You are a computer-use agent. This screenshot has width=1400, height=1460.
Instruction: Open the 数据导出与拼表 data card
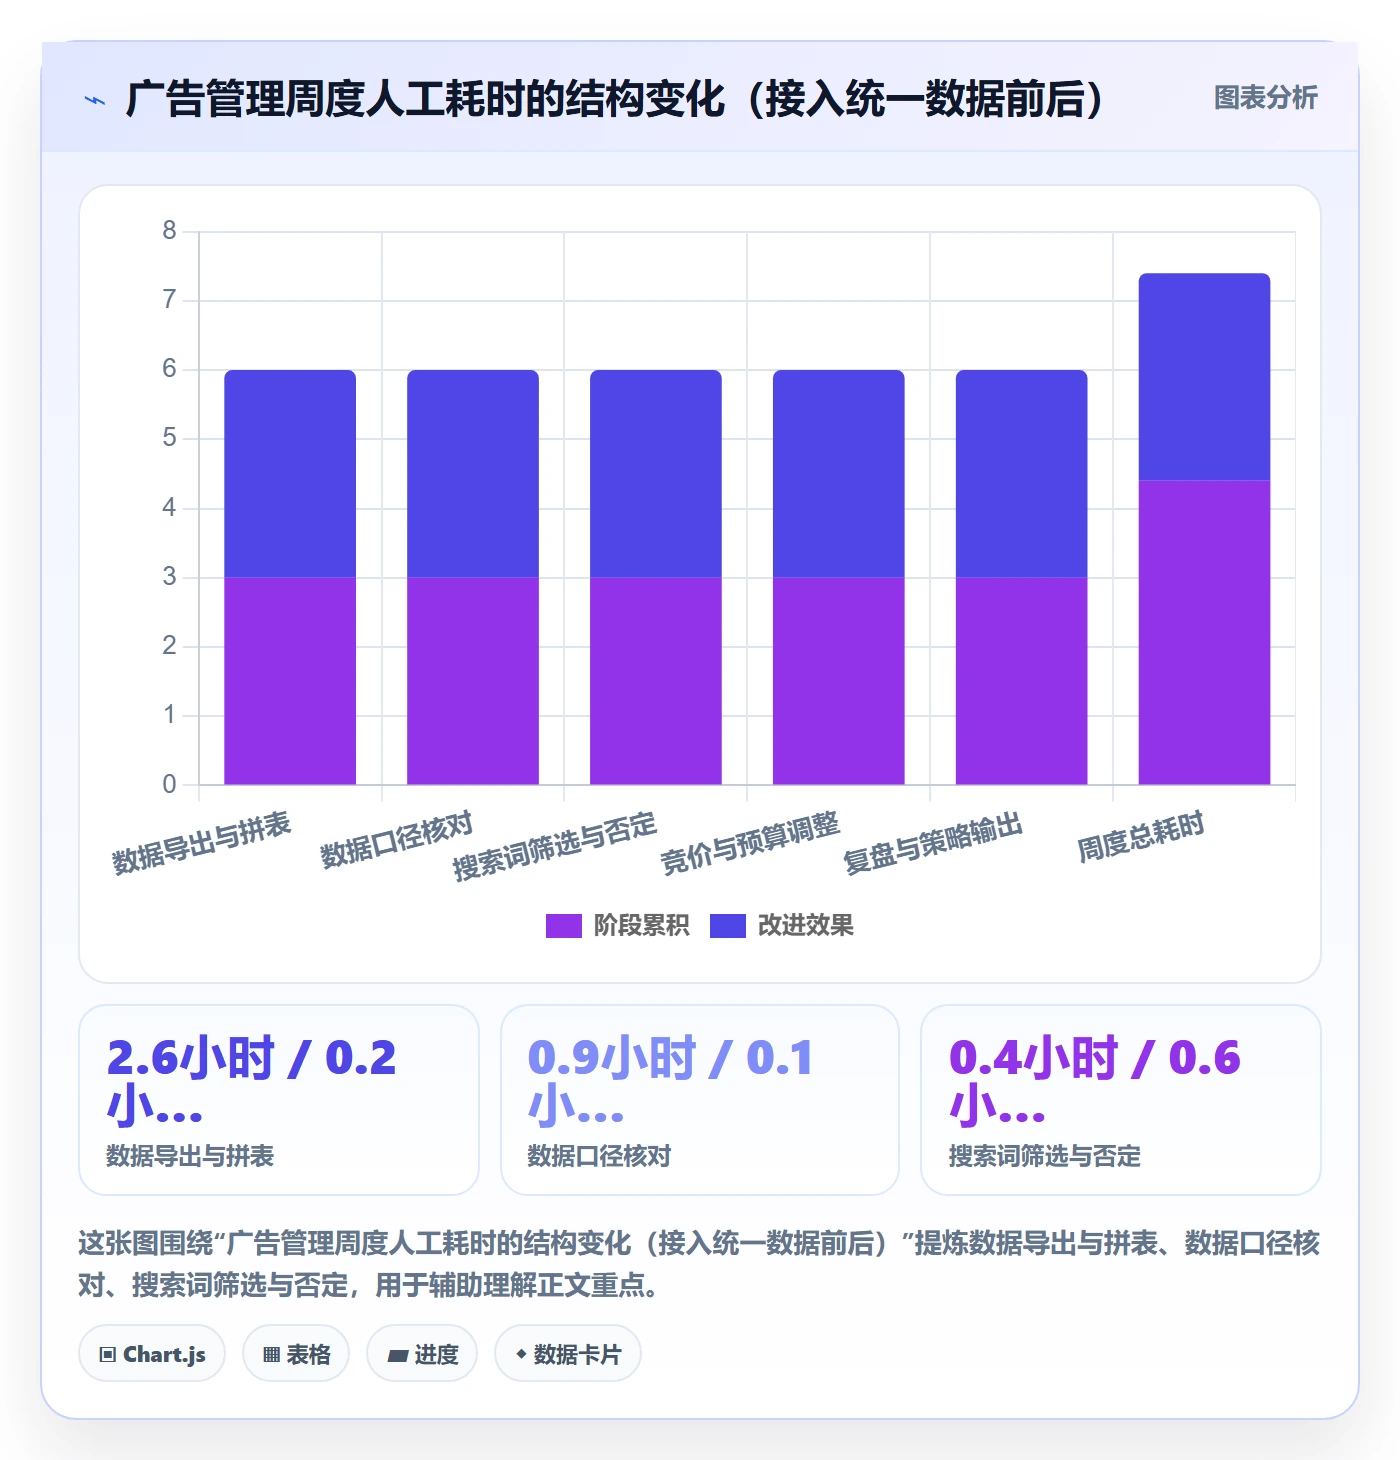[279, 1100]
